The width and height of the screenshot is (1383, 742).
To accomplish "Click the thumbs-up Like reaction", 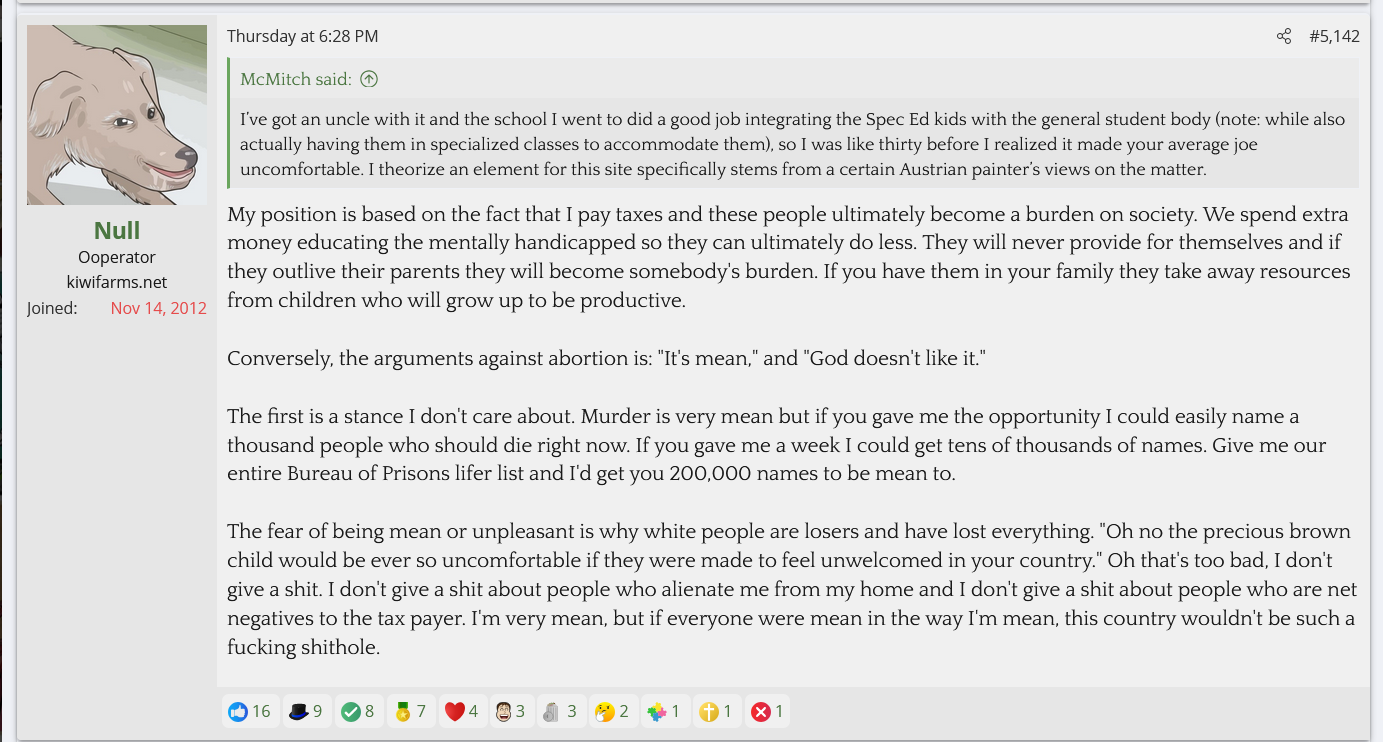I will [249, 712].
